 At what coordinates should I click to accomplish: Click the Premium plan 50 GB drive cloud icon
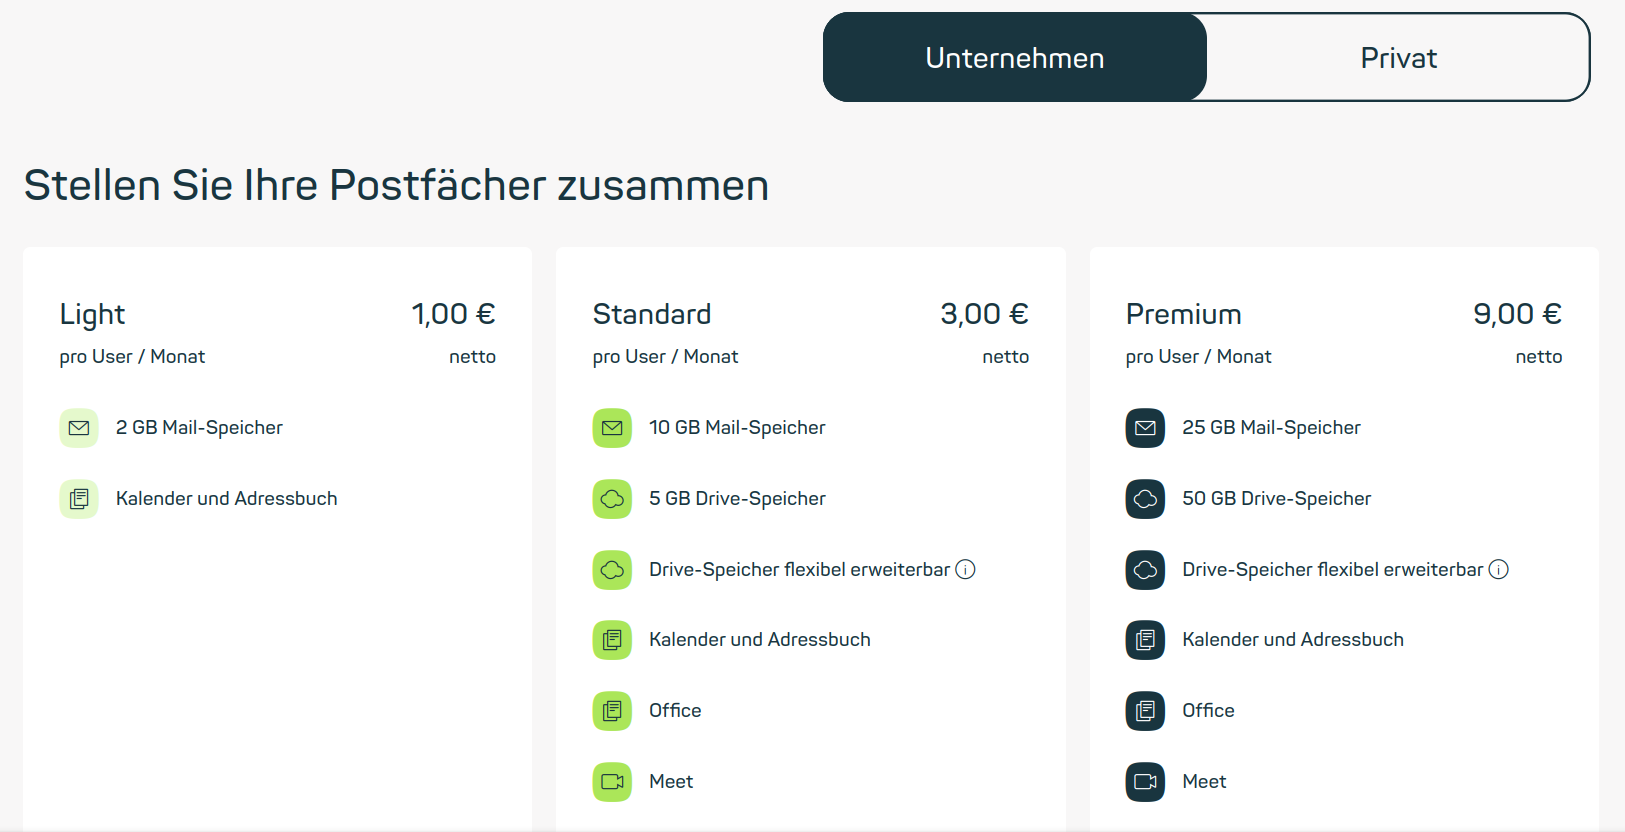click(x=1145, y=499)
